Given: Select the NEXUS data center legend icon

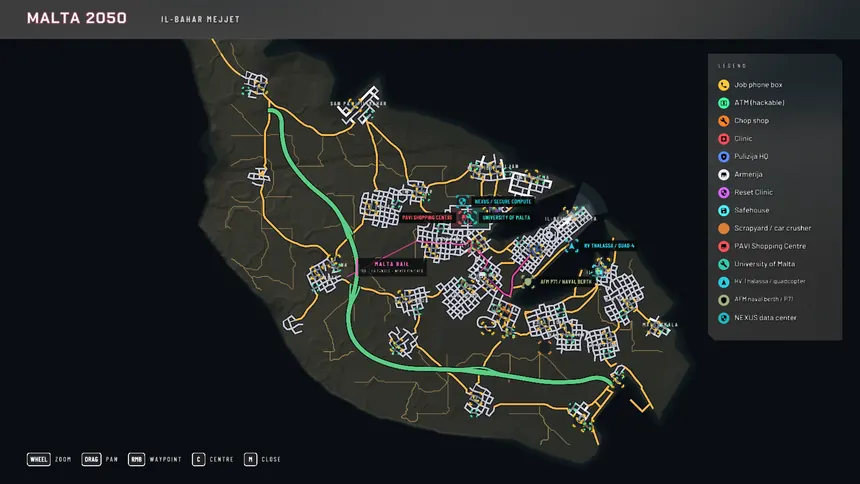Looking at the screenshot, I should click(723, 318).
